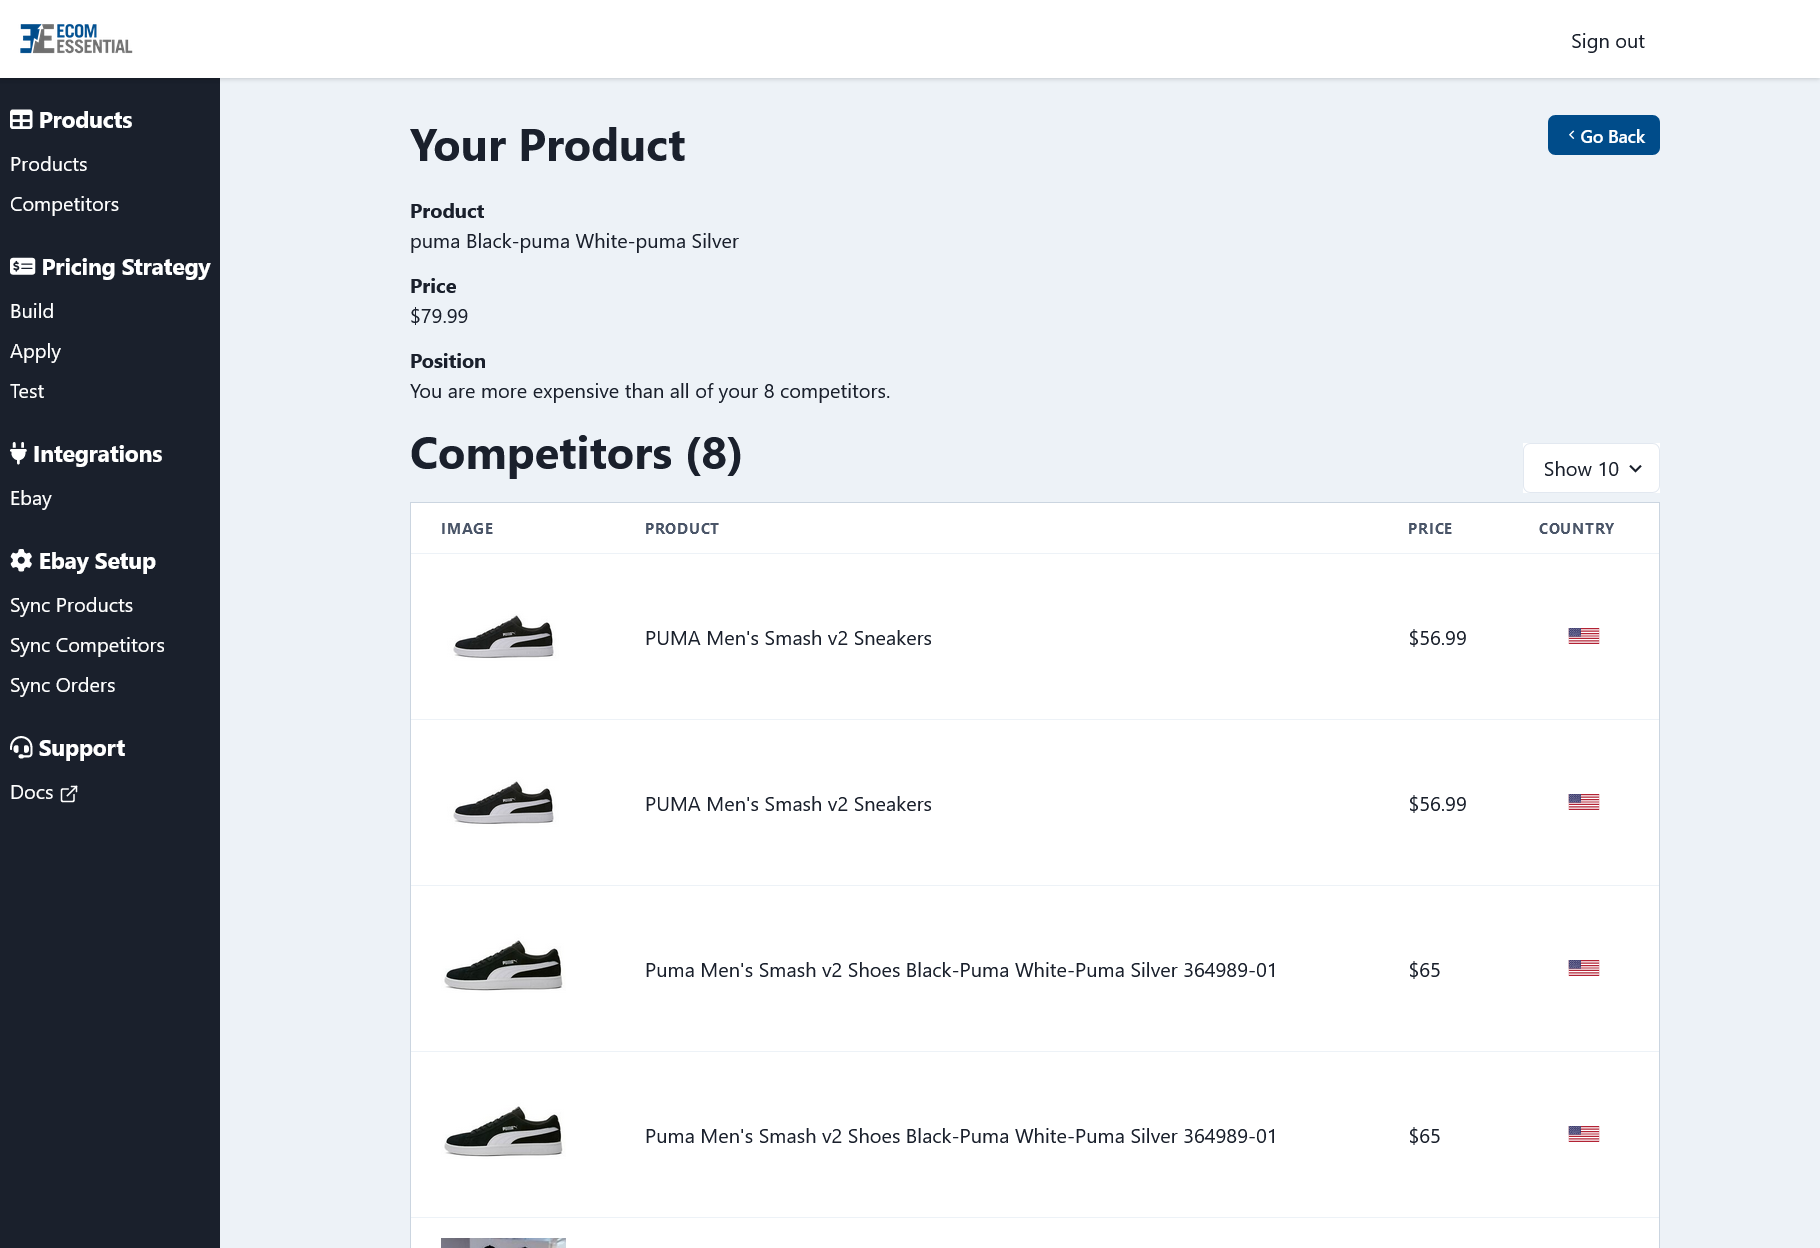This screenshot has width=1820, height=1248.
Task: Click the Integrations plug icon
Action: 19,453
